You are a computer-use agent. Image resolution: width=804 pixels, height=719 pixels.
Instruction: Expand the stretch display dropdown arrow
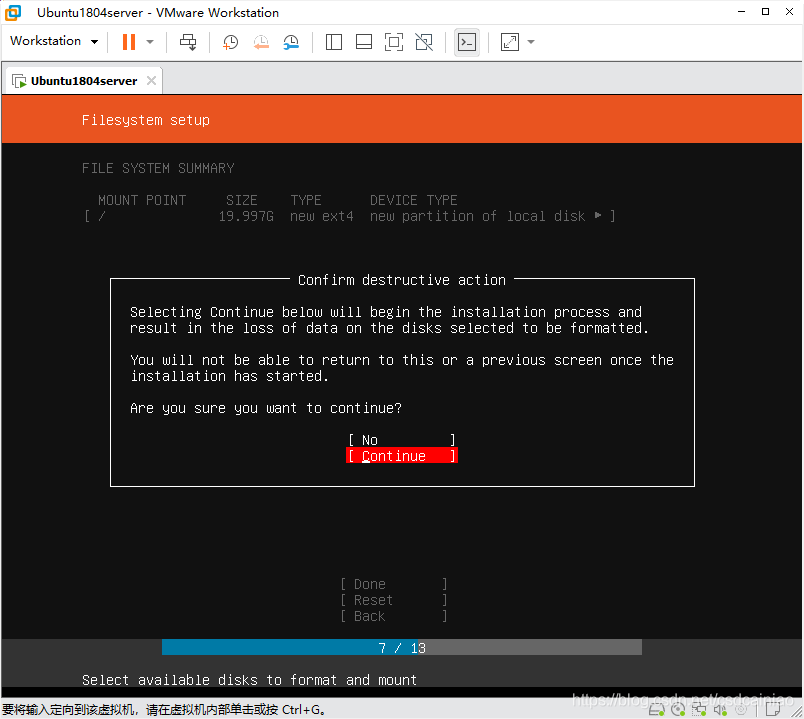(x=531, y=42)
